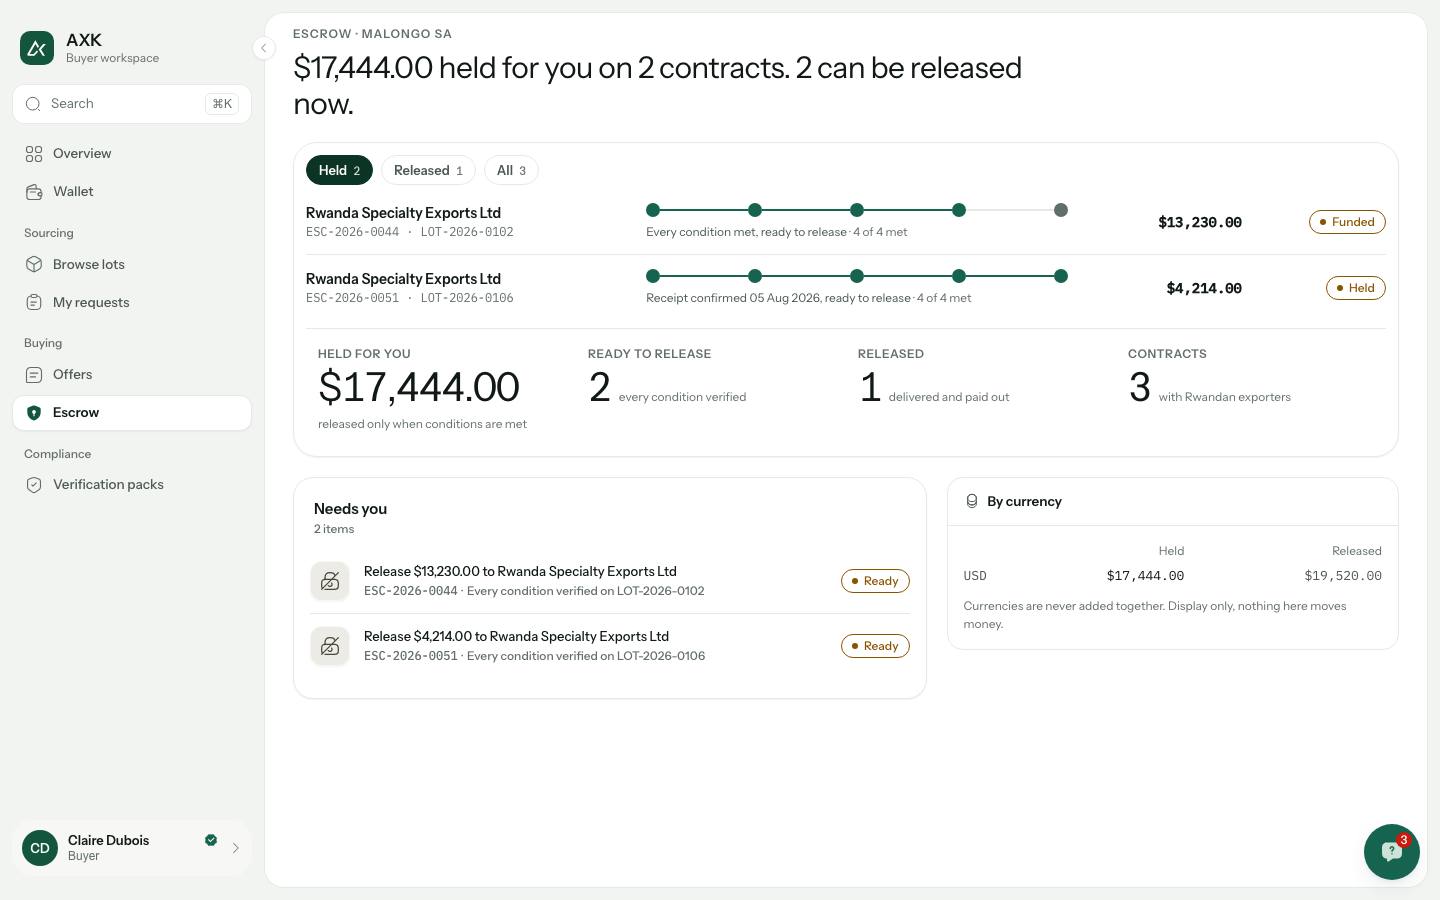Open Overview via its grid icon
The width and height of the screenshot is (1440, 900).
[34, 154]
